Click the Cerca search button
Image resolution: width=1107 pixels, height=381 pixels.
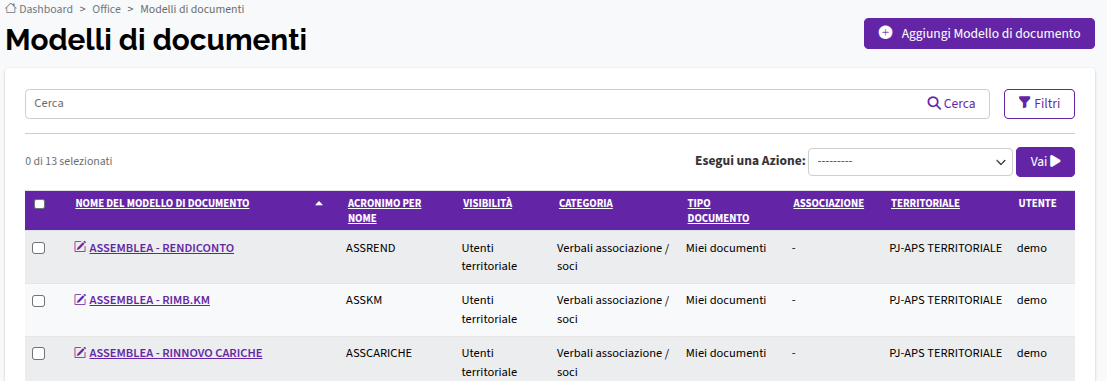(952, 104)
